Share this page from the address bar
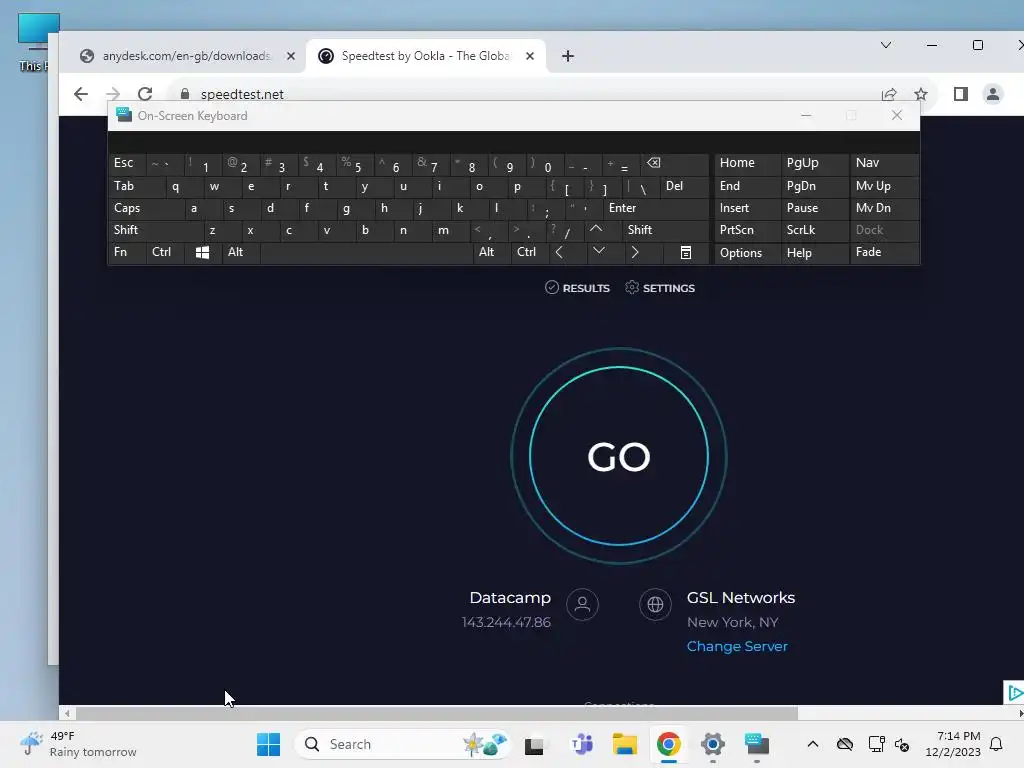The width and height of the screenshot is (1024, 768). point(889,94)
